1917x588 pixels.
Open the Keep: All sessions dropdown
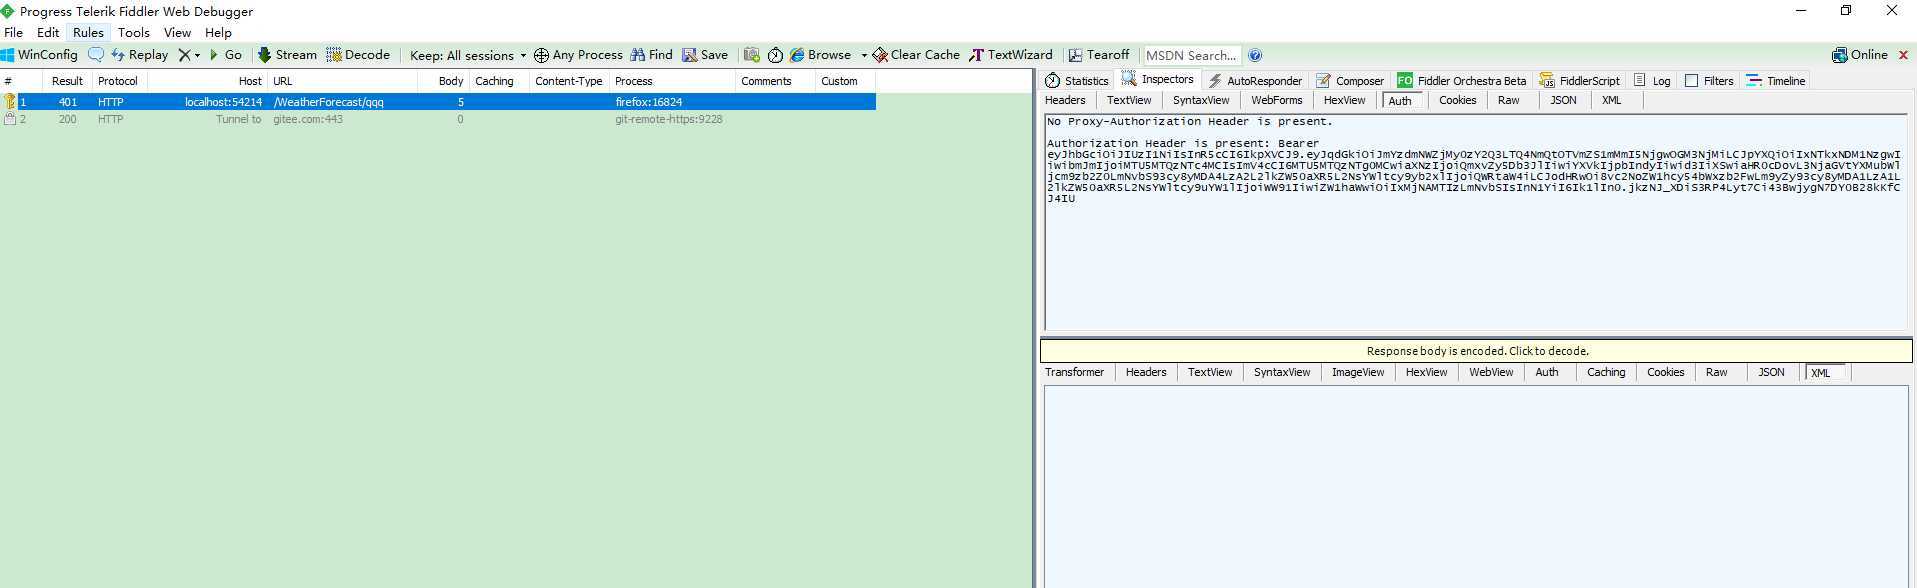click(467, 55)
